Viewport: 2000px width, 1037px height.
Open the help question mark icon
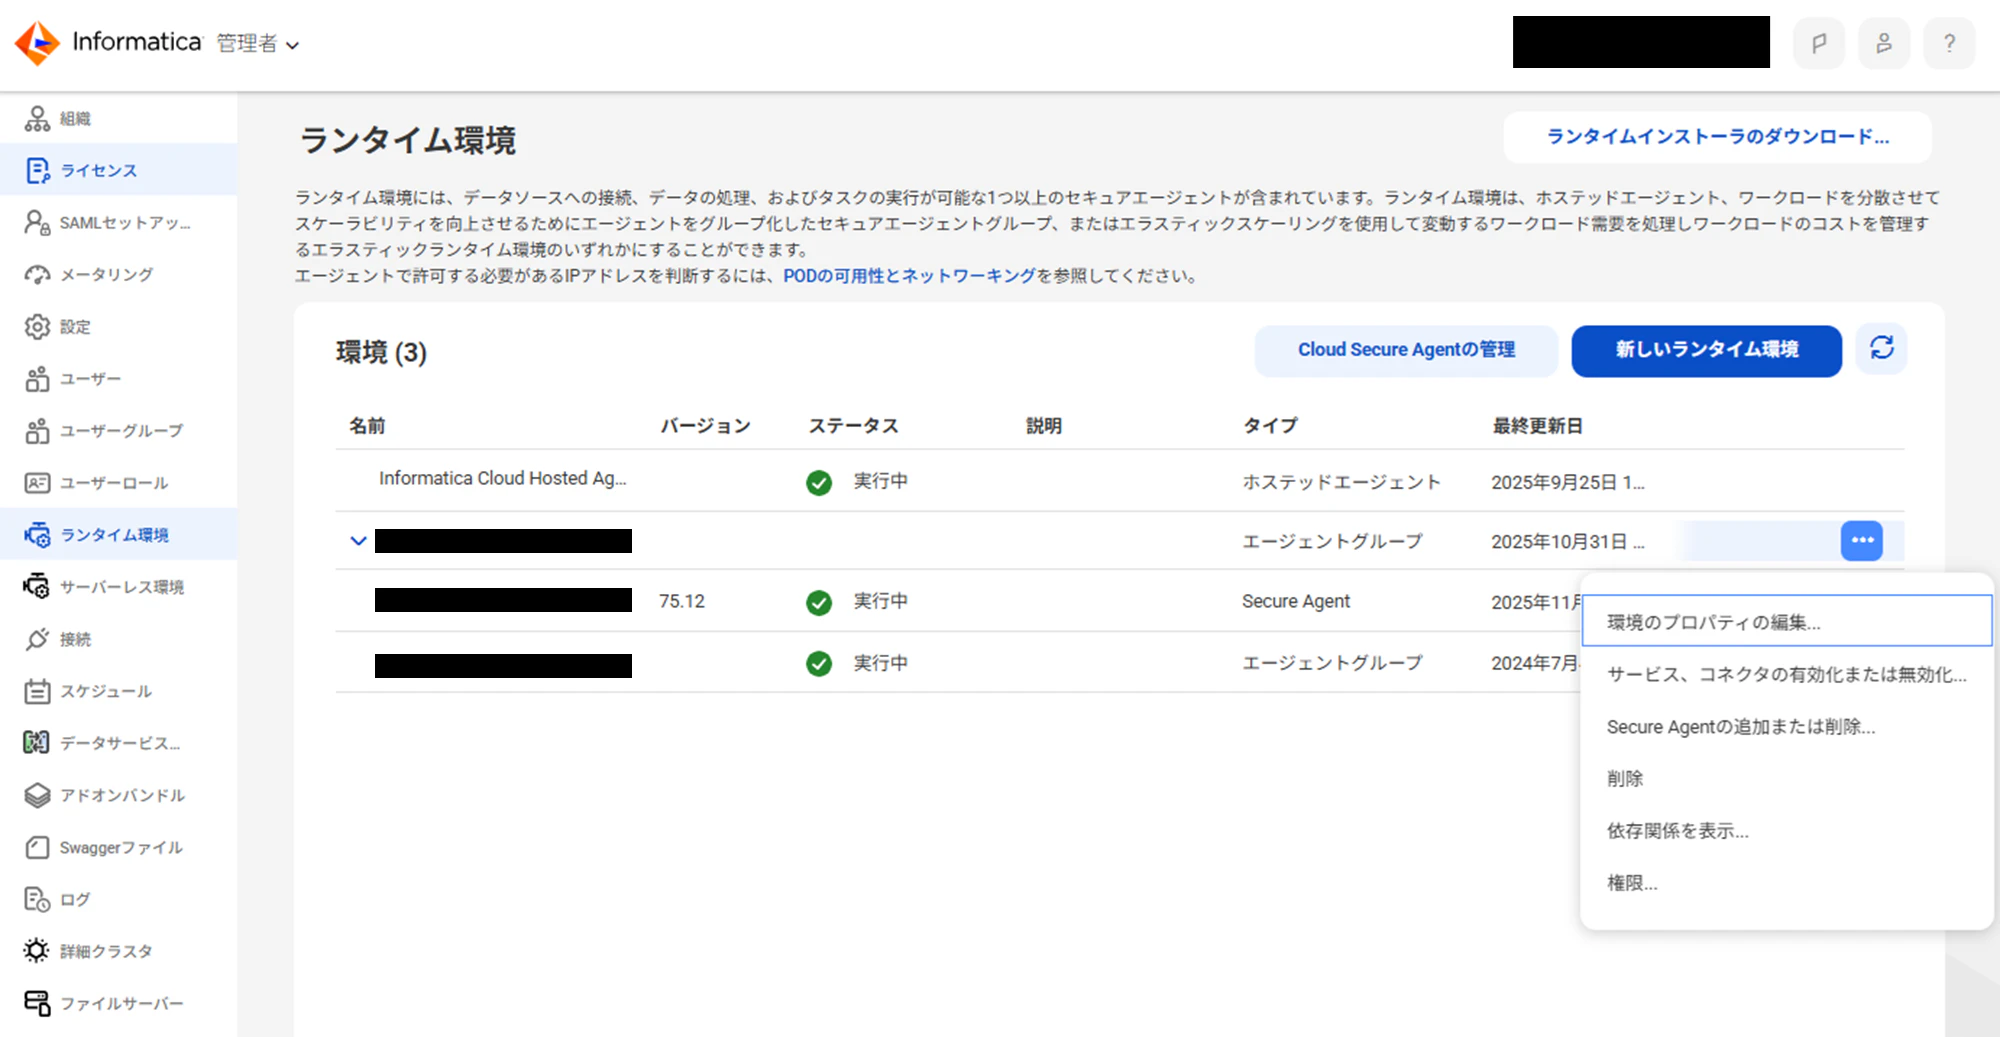[1949, 43]
